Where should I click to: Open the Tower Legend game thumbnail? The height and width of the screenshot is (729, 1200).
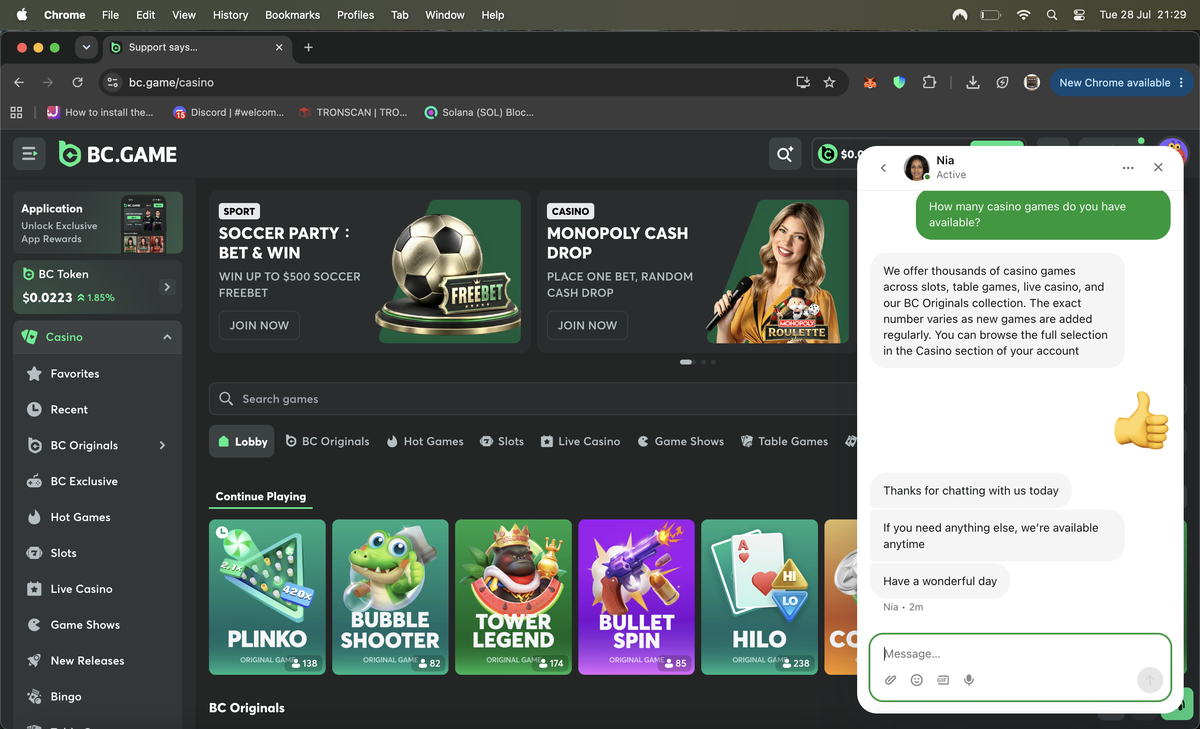tap(513, 597)
